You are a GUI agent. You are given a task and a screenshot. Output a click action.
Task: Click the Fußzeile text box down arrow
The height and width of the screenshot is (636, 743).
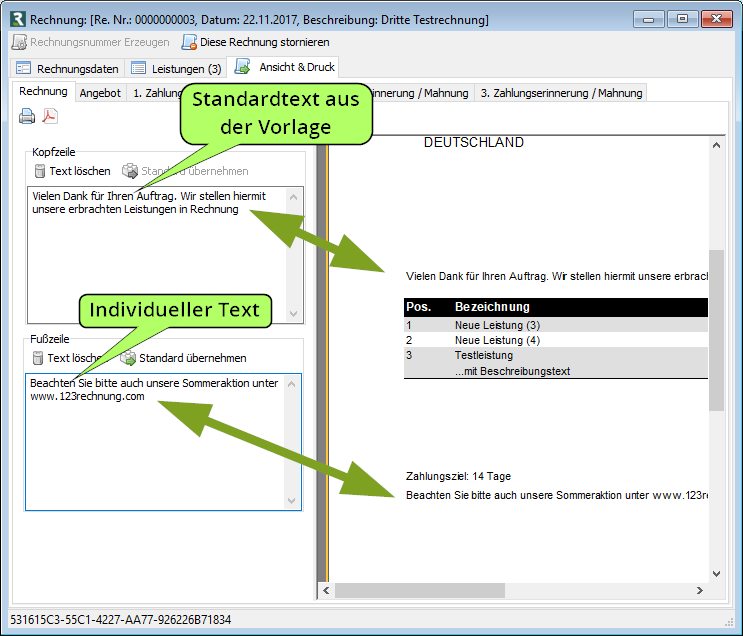[x=291, y=500]
